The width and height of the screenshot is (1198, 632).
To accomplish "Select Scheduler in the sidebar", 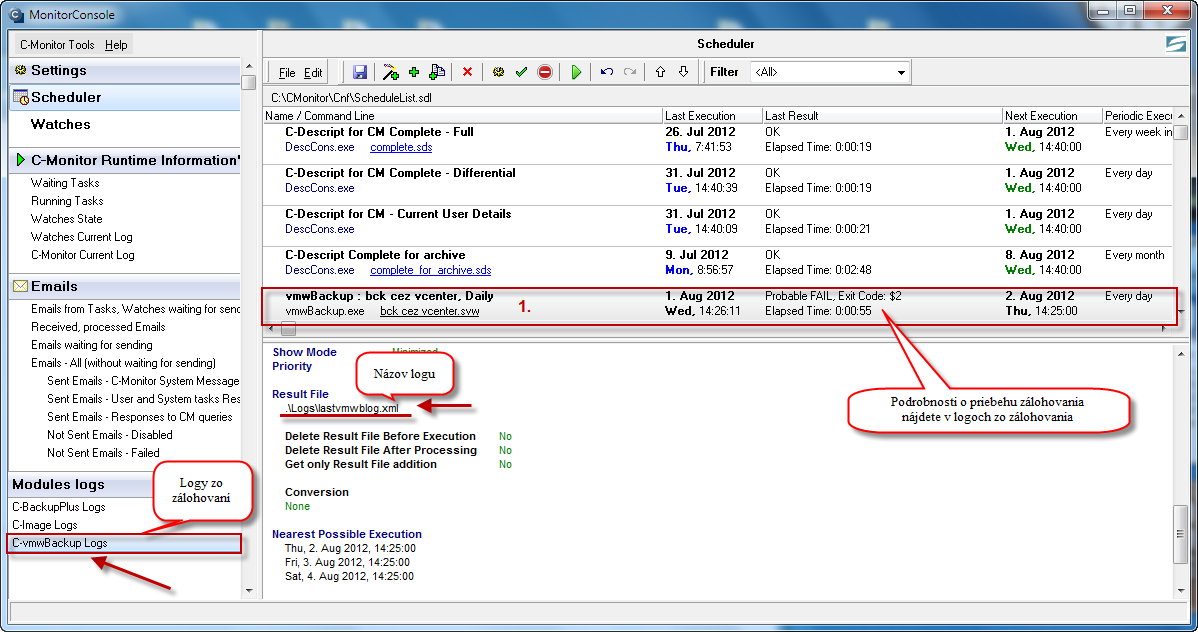I will [125, 97].
